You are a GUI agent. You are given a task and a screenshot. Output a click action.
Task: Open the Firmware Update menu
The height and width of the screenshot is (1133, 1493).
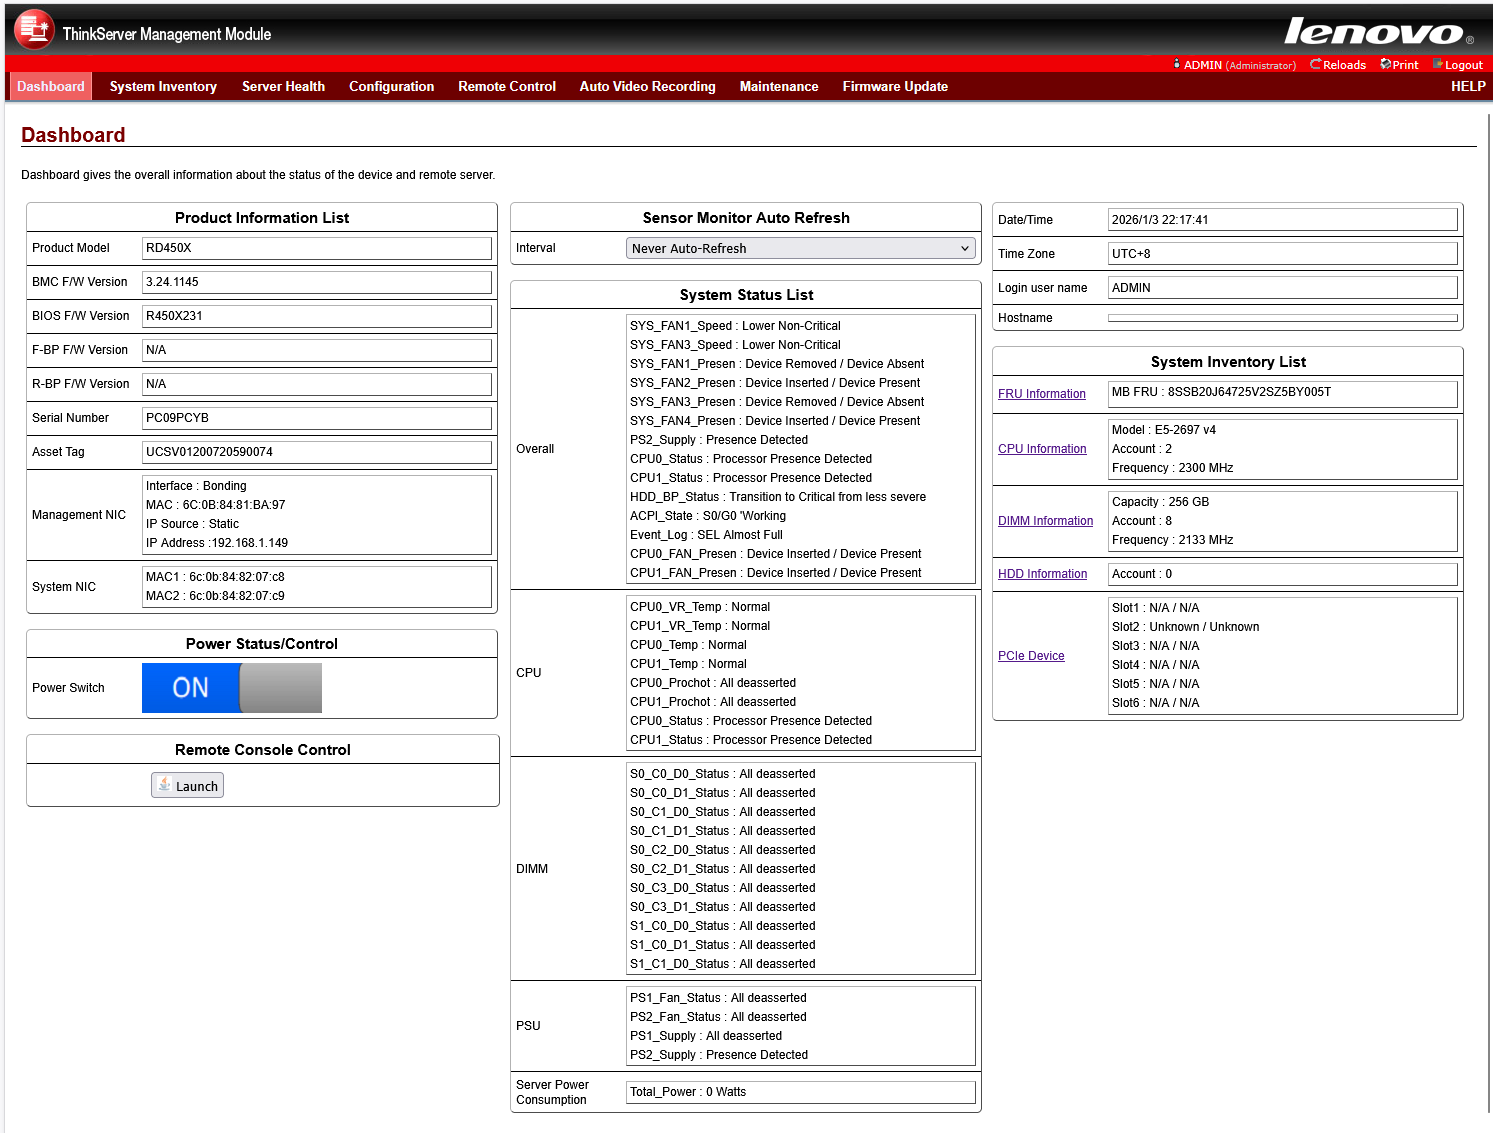[894, 86]
